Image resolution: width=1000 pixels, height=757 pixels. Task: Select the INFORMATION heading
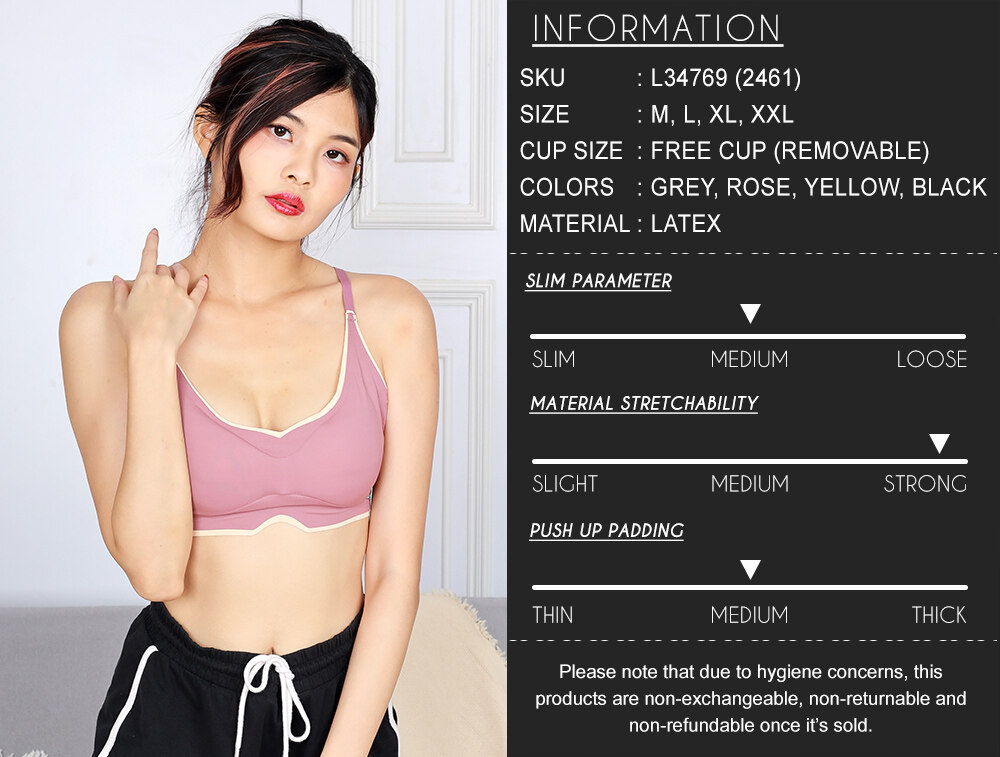click(657, 29)
